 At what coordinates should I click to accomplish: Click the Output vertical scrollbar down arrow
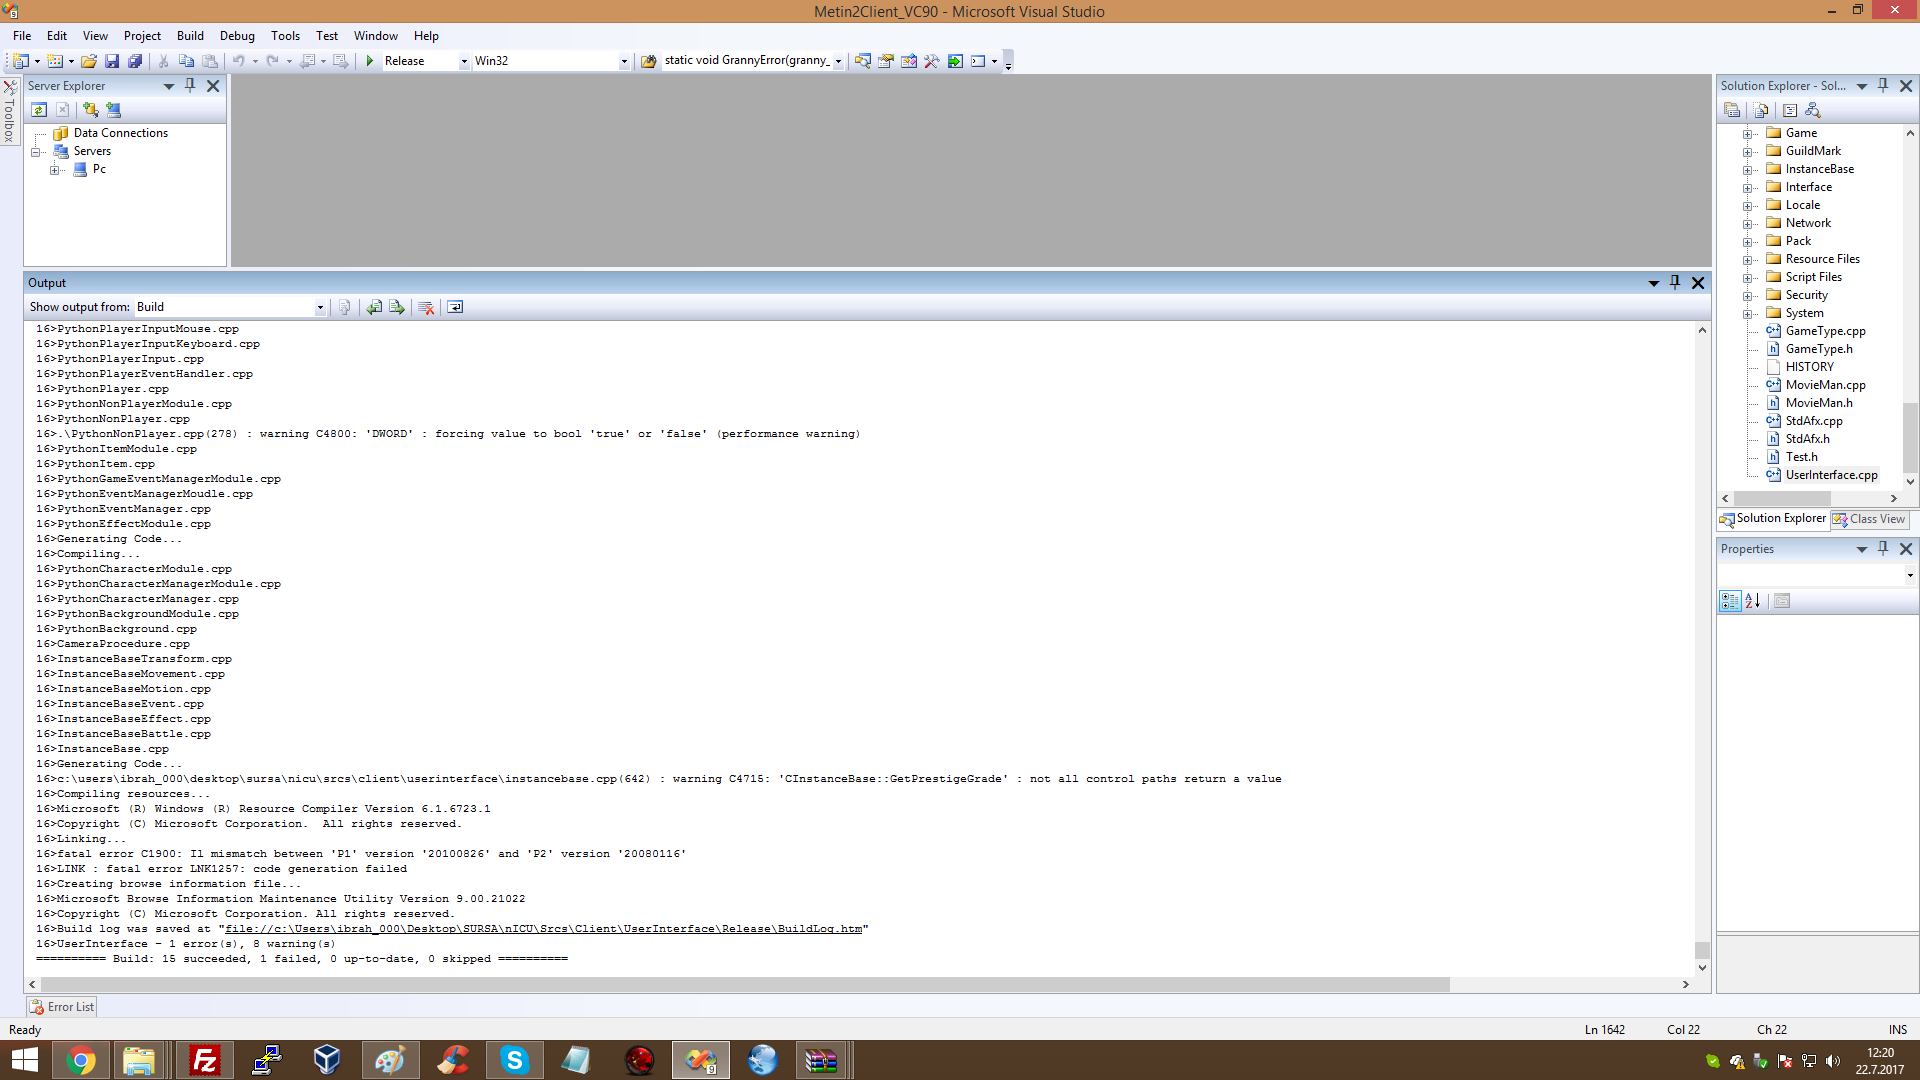click(1702, 968)
